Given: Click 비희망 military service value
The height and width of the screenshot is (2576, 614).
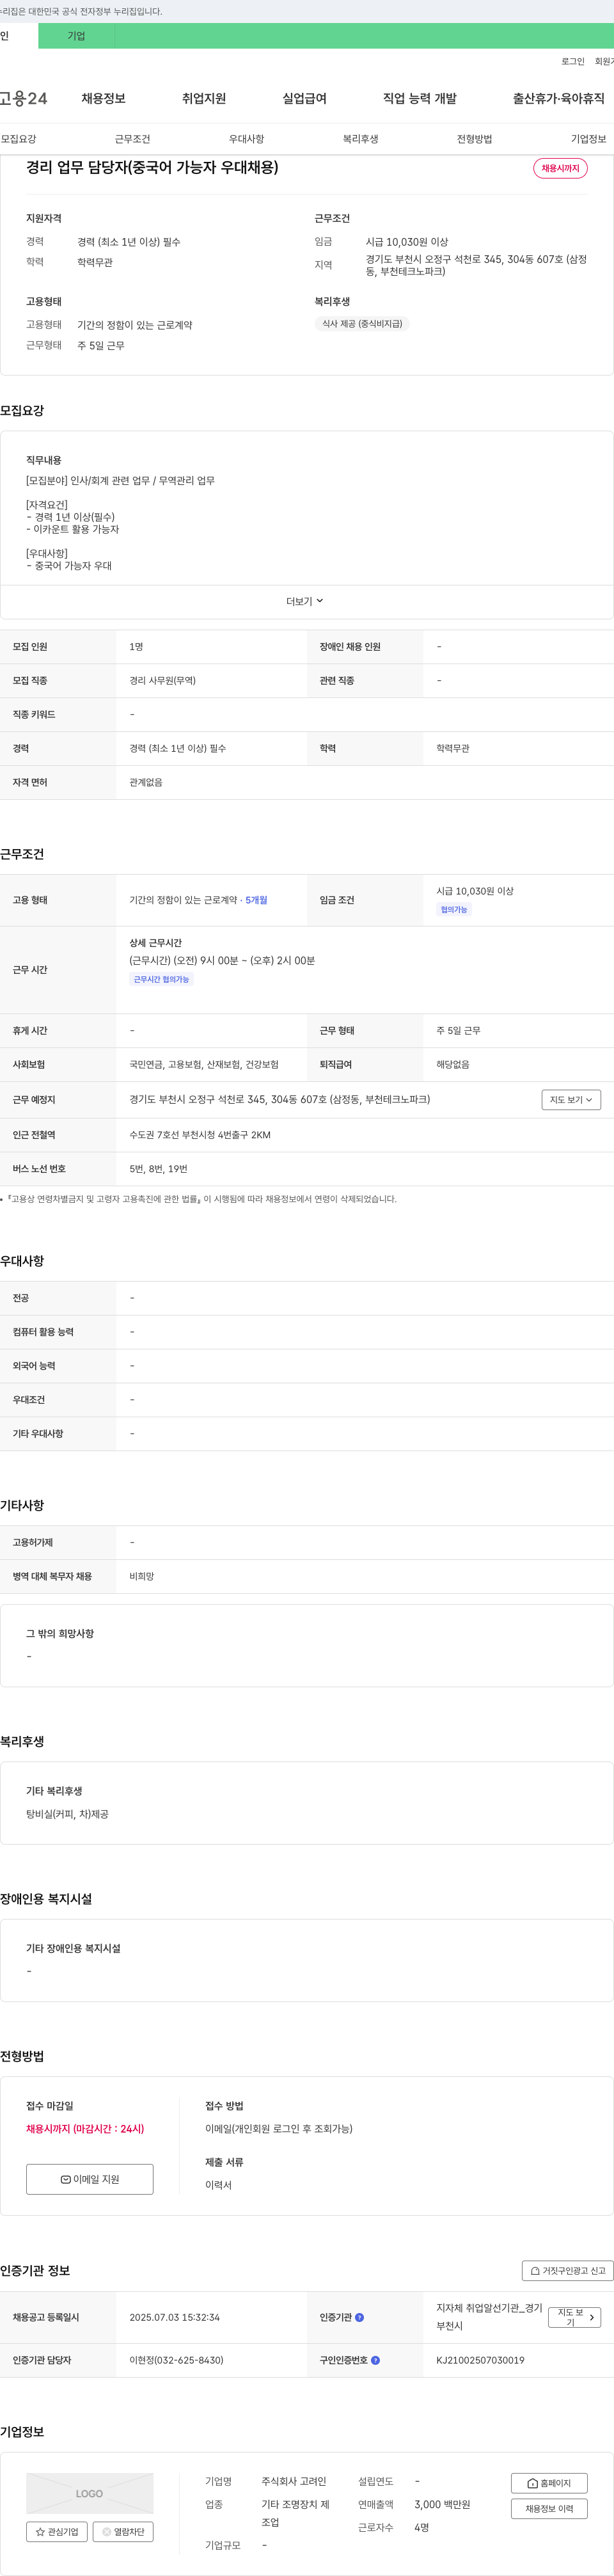Looking at the screenshot, I should (142, 1576).
